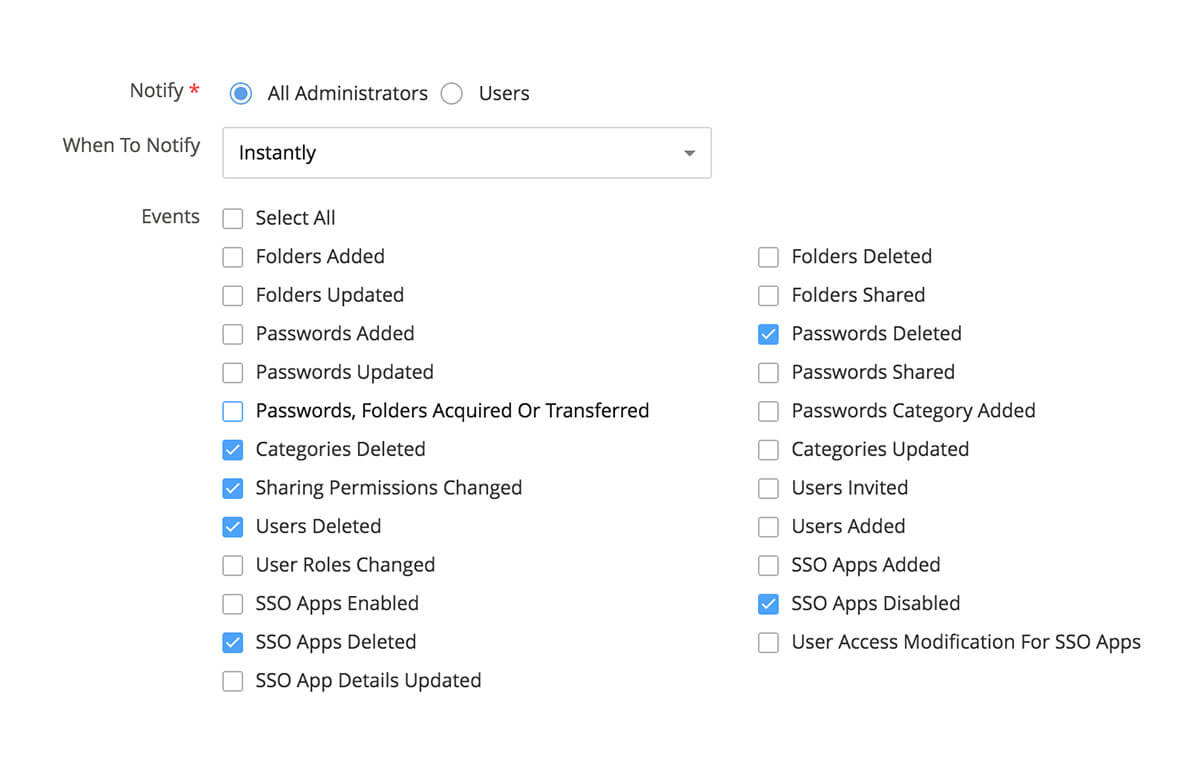This screenshot has width=1200, height=776.
Task: Select the All Administrators radio button
Action: (241, 94)
